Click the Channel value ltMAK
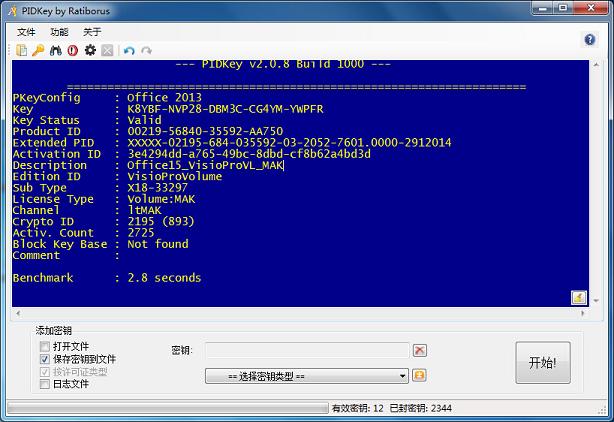This screenshot has width=614, height=422. [x=144, y=210]
